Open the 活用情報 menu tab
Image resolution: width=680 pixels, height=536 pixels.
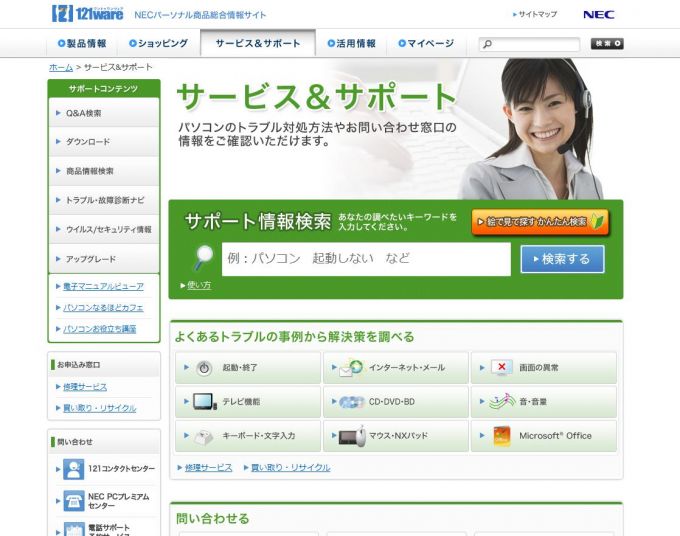351,43
